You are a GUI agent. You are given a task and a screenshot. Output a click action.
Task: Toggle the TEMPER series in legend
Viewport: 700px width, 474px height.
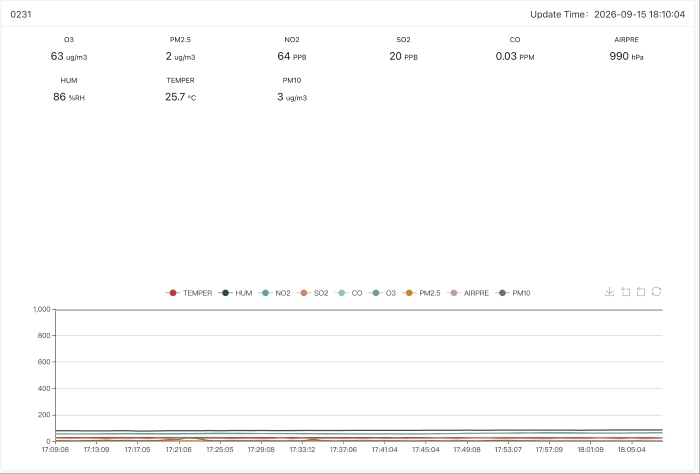pyautogui.click(x=189, y=293)
